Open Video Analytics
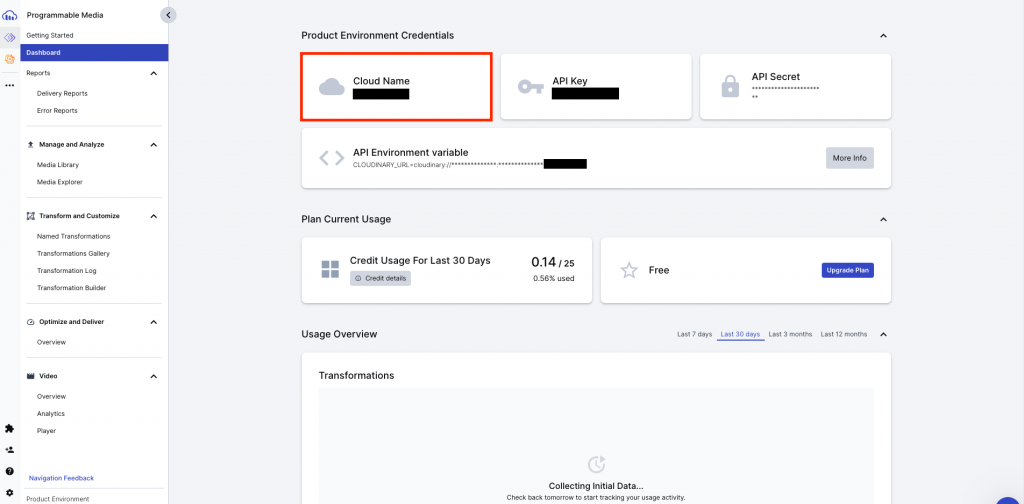The width and height of the screenshot is (1024, 504). (x=50, y=413)
